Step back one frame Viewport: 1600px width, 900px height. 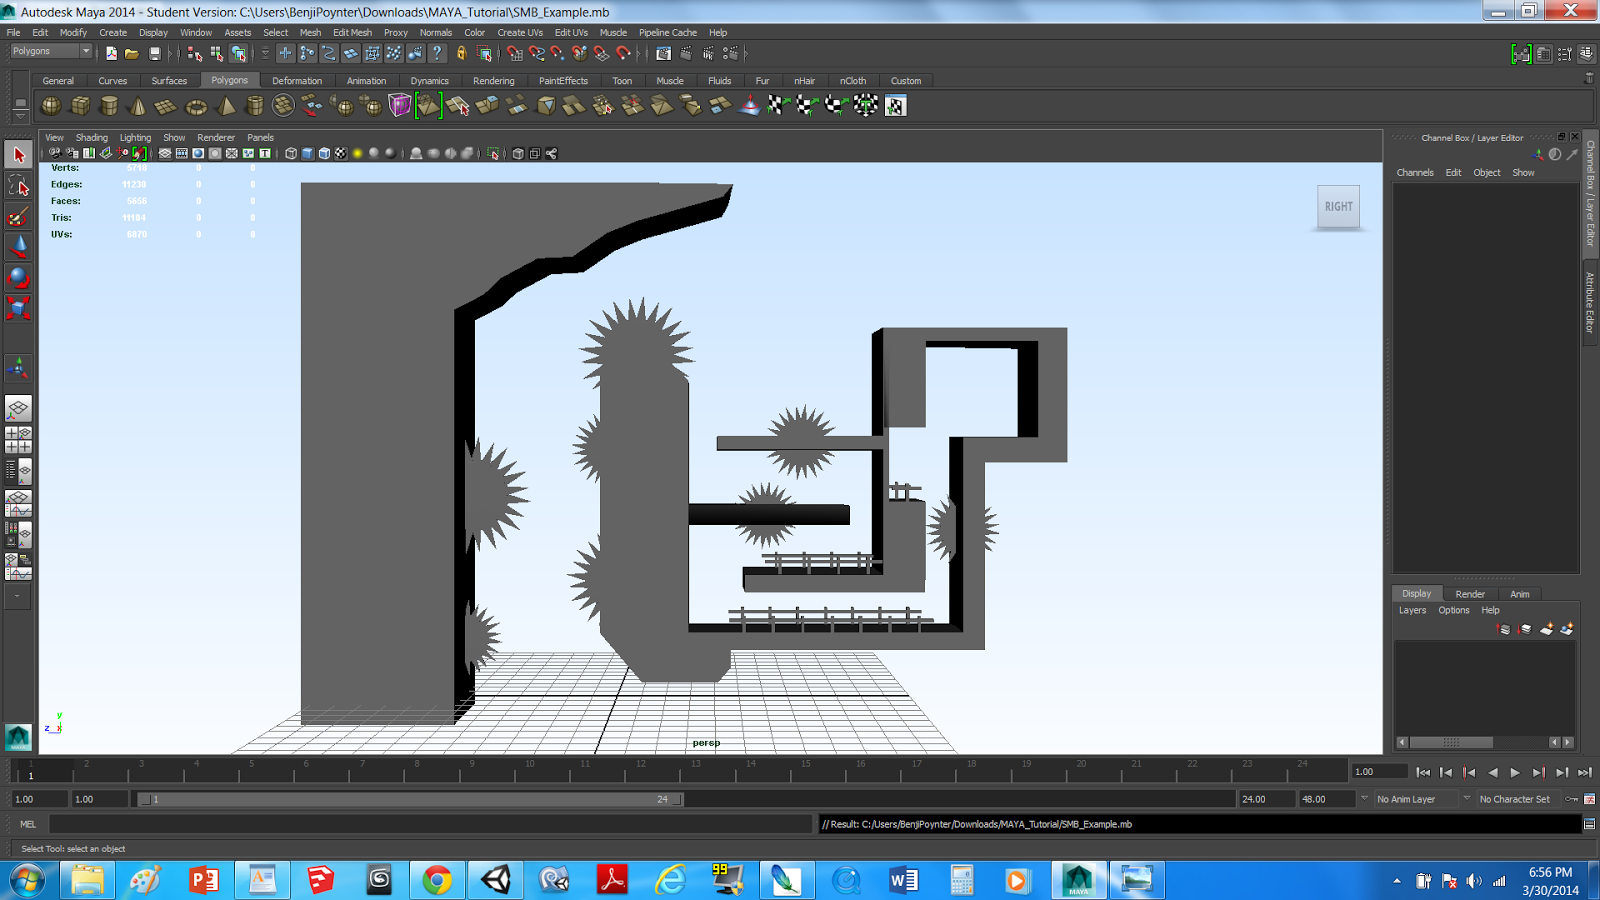click(x=1446, y=772)
